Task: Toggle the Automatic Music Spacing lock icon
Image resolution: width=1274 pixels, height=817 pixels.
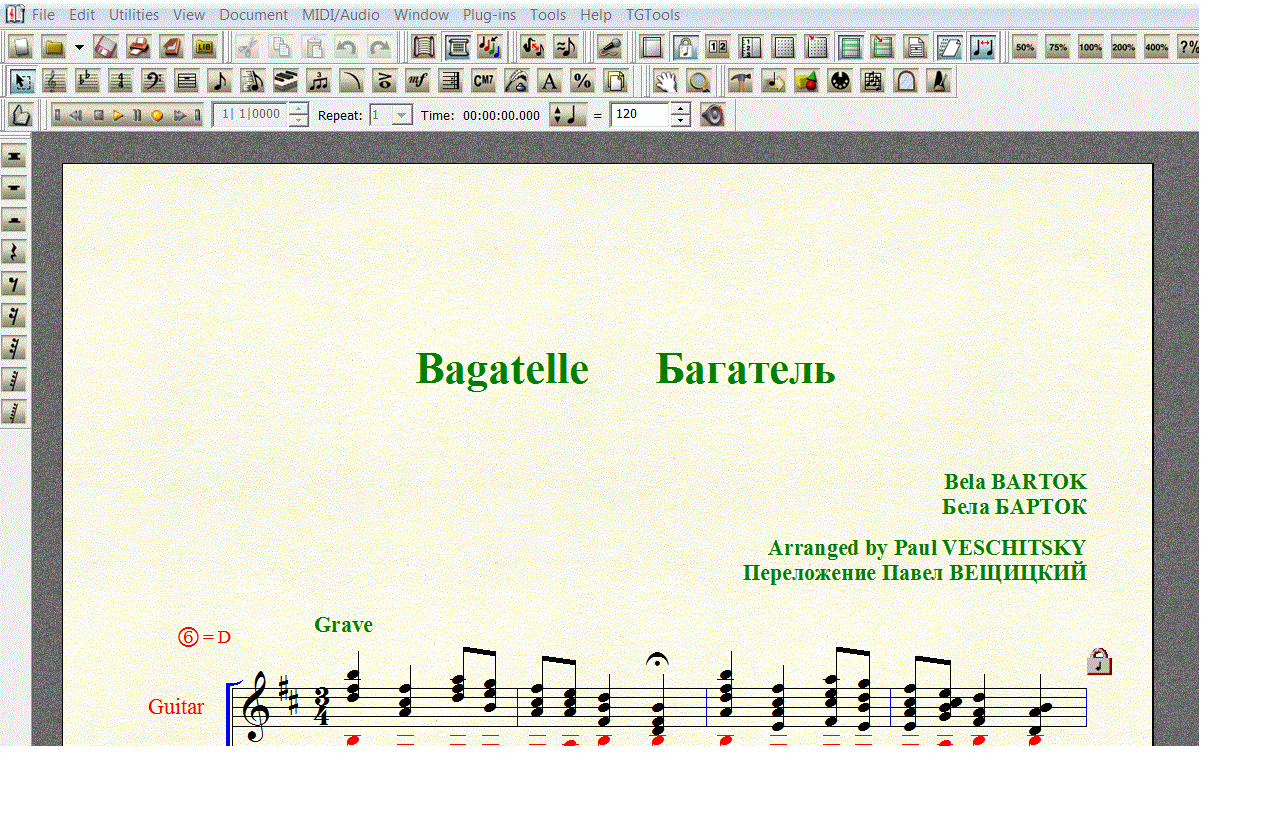Action: 685,47
